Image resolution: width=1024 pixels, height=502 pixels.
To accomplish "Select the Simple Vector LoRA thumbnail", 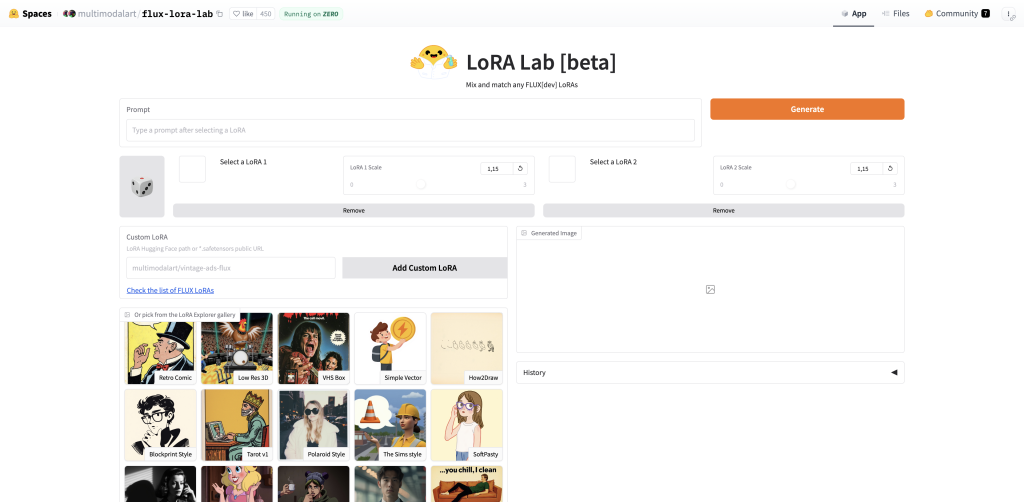I will click(x=390, y=348).
